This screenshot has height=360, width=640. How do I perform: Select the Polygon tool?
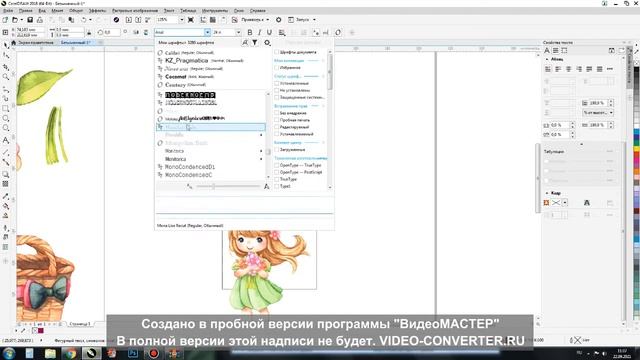point(6,128)
